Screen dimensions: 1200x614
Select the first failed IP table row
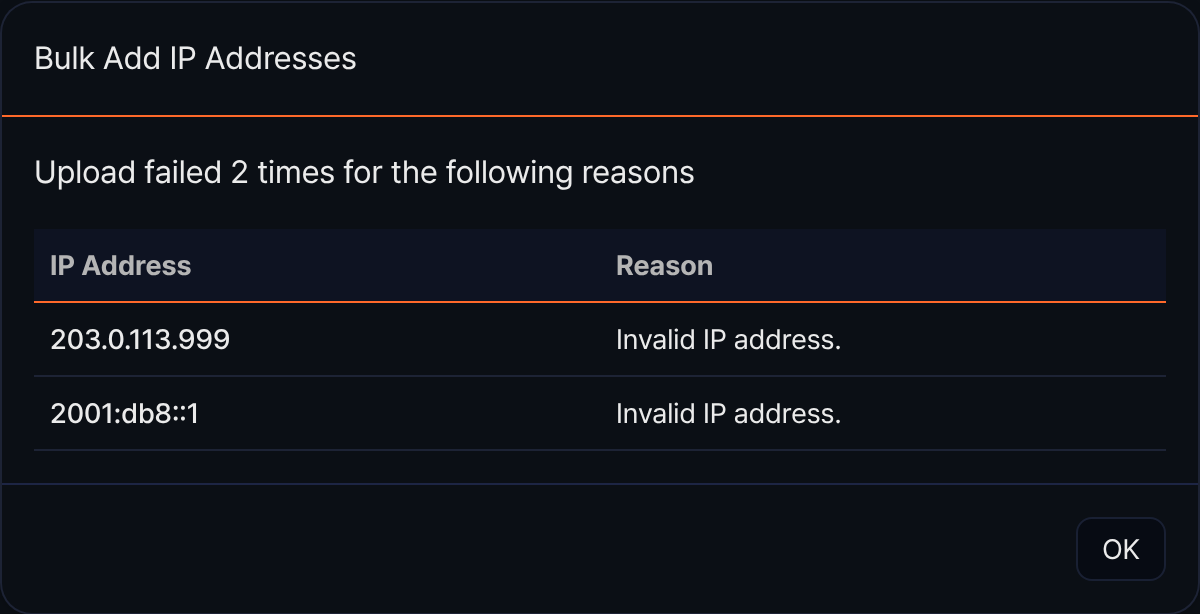click(600, 339)
